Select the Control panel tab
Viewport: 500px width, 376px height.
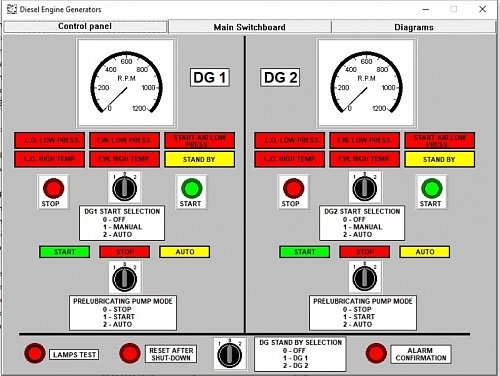(x=85, y=26)
